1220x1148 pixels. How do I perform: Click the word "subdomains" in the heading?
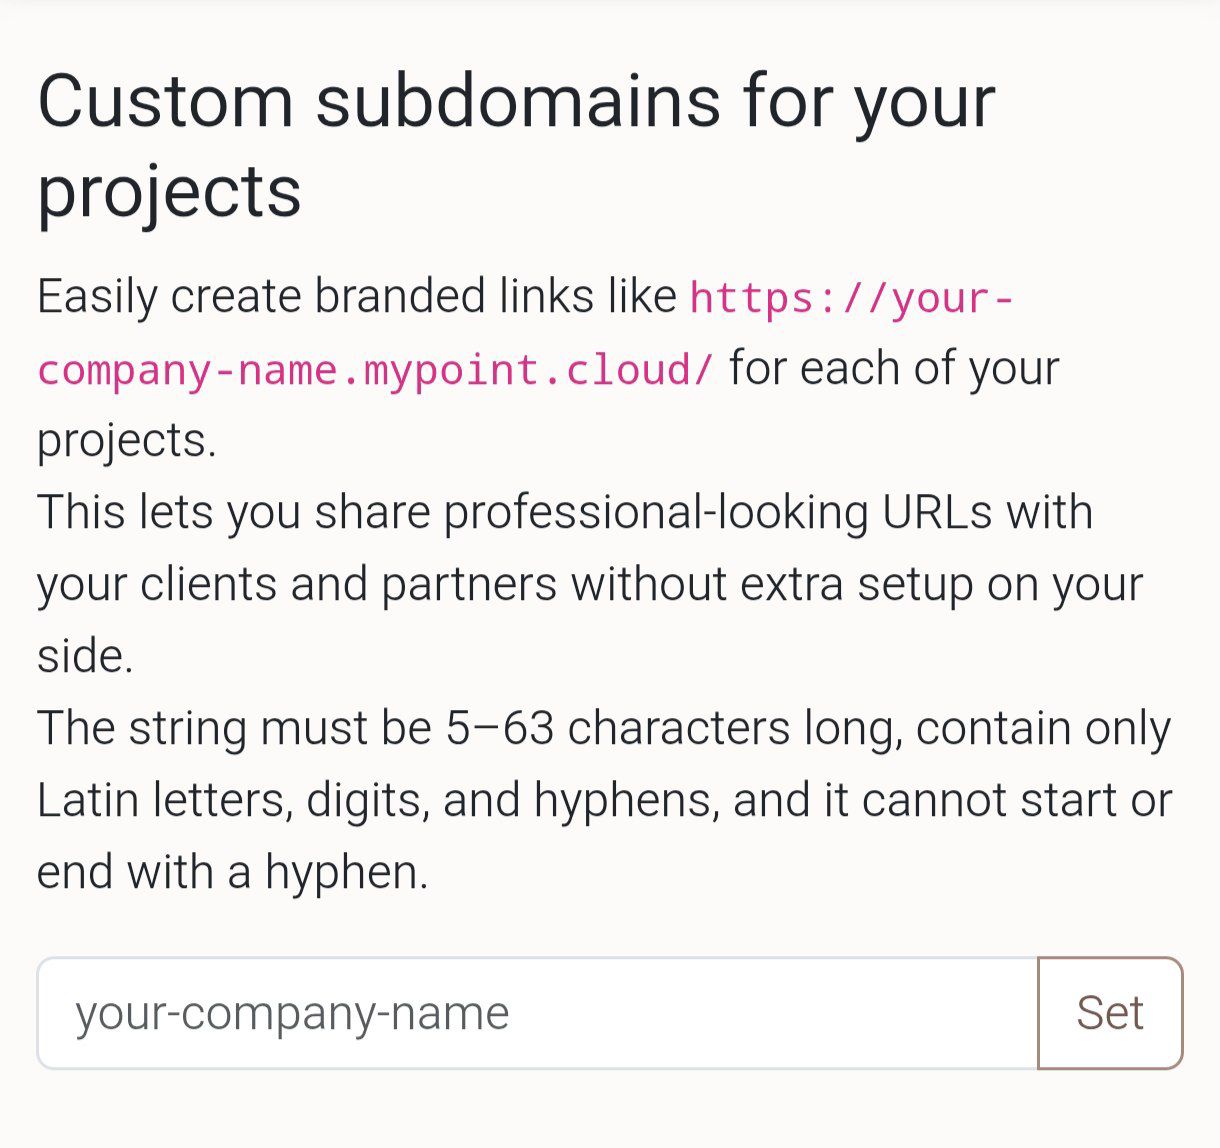tap(518, 101)
